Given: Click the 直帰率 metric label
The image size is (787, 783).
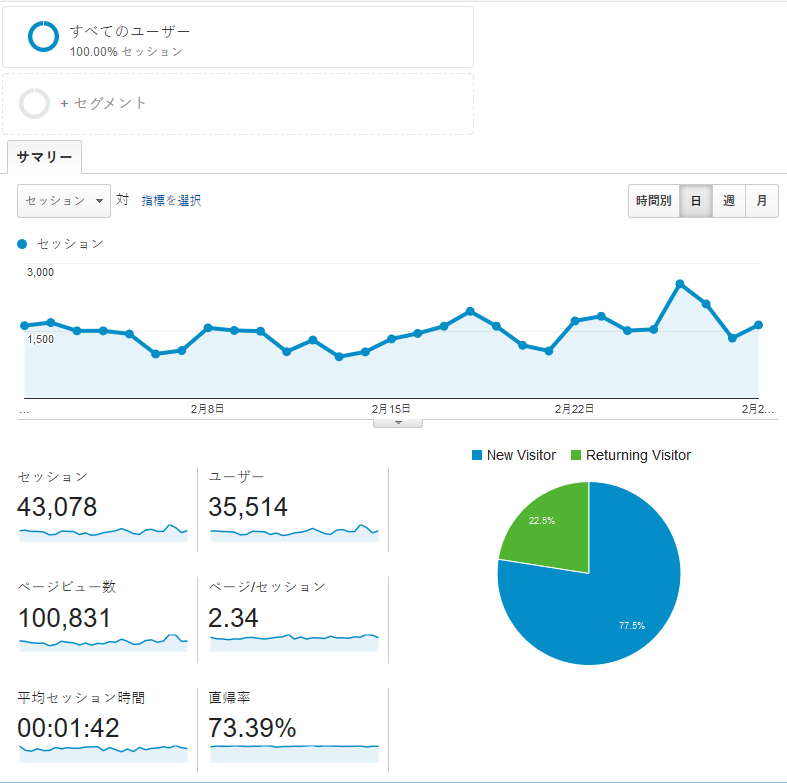Looking at the screenshot, I should [x=229, y=698].
